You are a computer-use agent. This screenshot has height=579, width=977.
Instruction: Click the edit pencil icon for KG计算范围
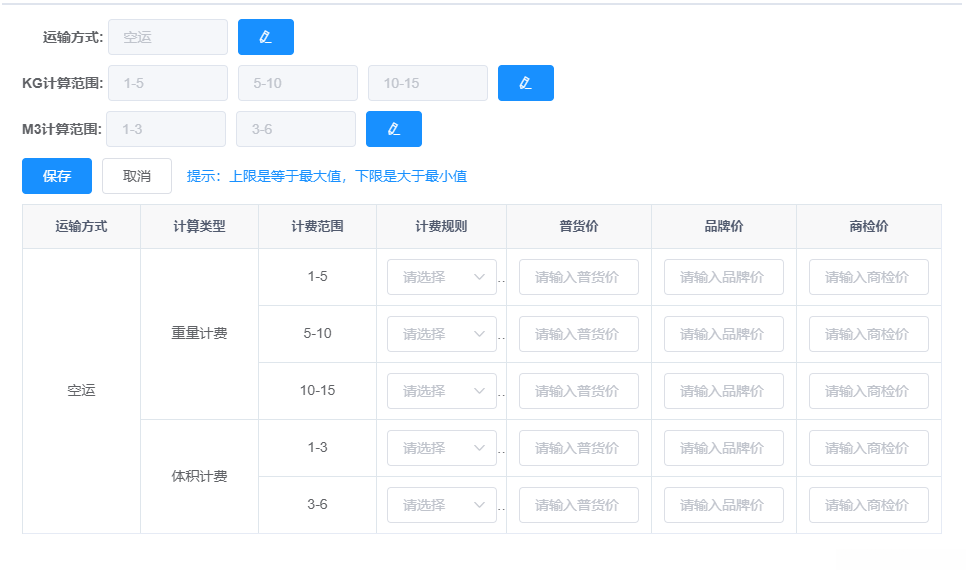click(526, 83)
